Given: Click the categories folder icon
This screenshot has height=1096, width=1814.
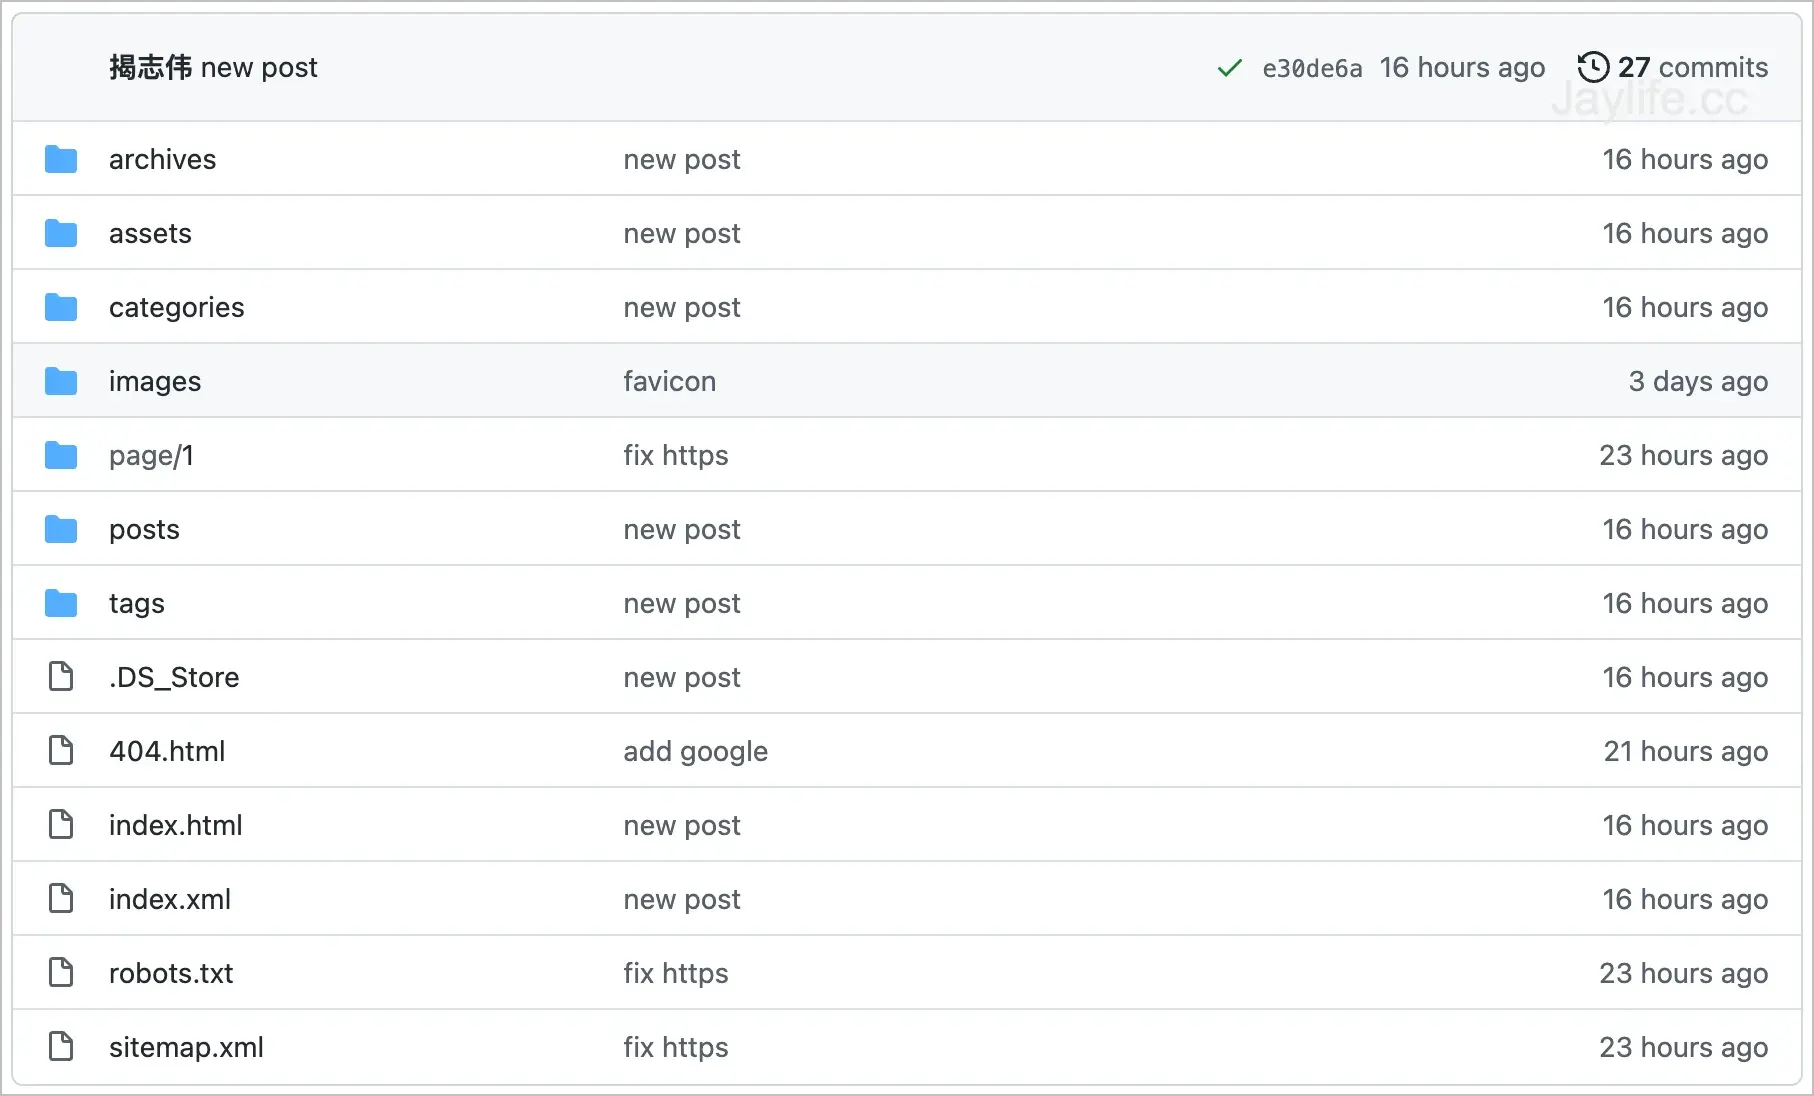Looking at the screenshot, I should [61, 307].
